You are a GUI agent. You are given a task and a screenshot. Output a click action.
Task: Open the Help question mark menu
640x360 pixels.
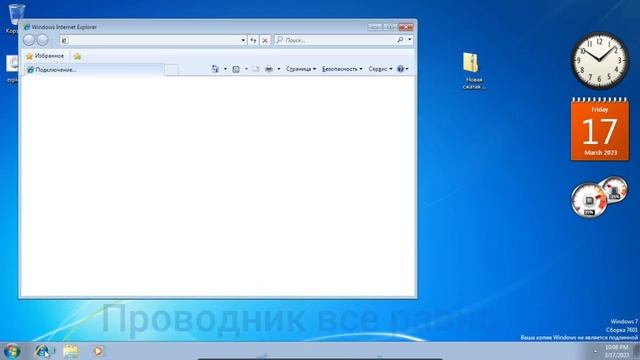coord(402,69)
